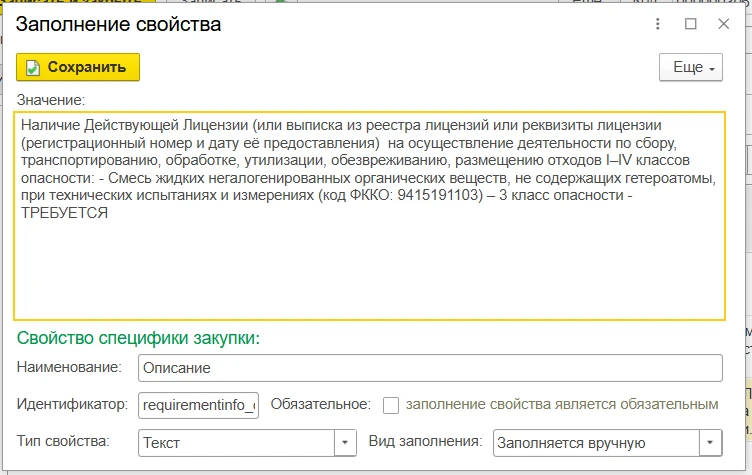Open the Еще dropdown menu

[x=691, y=67]
